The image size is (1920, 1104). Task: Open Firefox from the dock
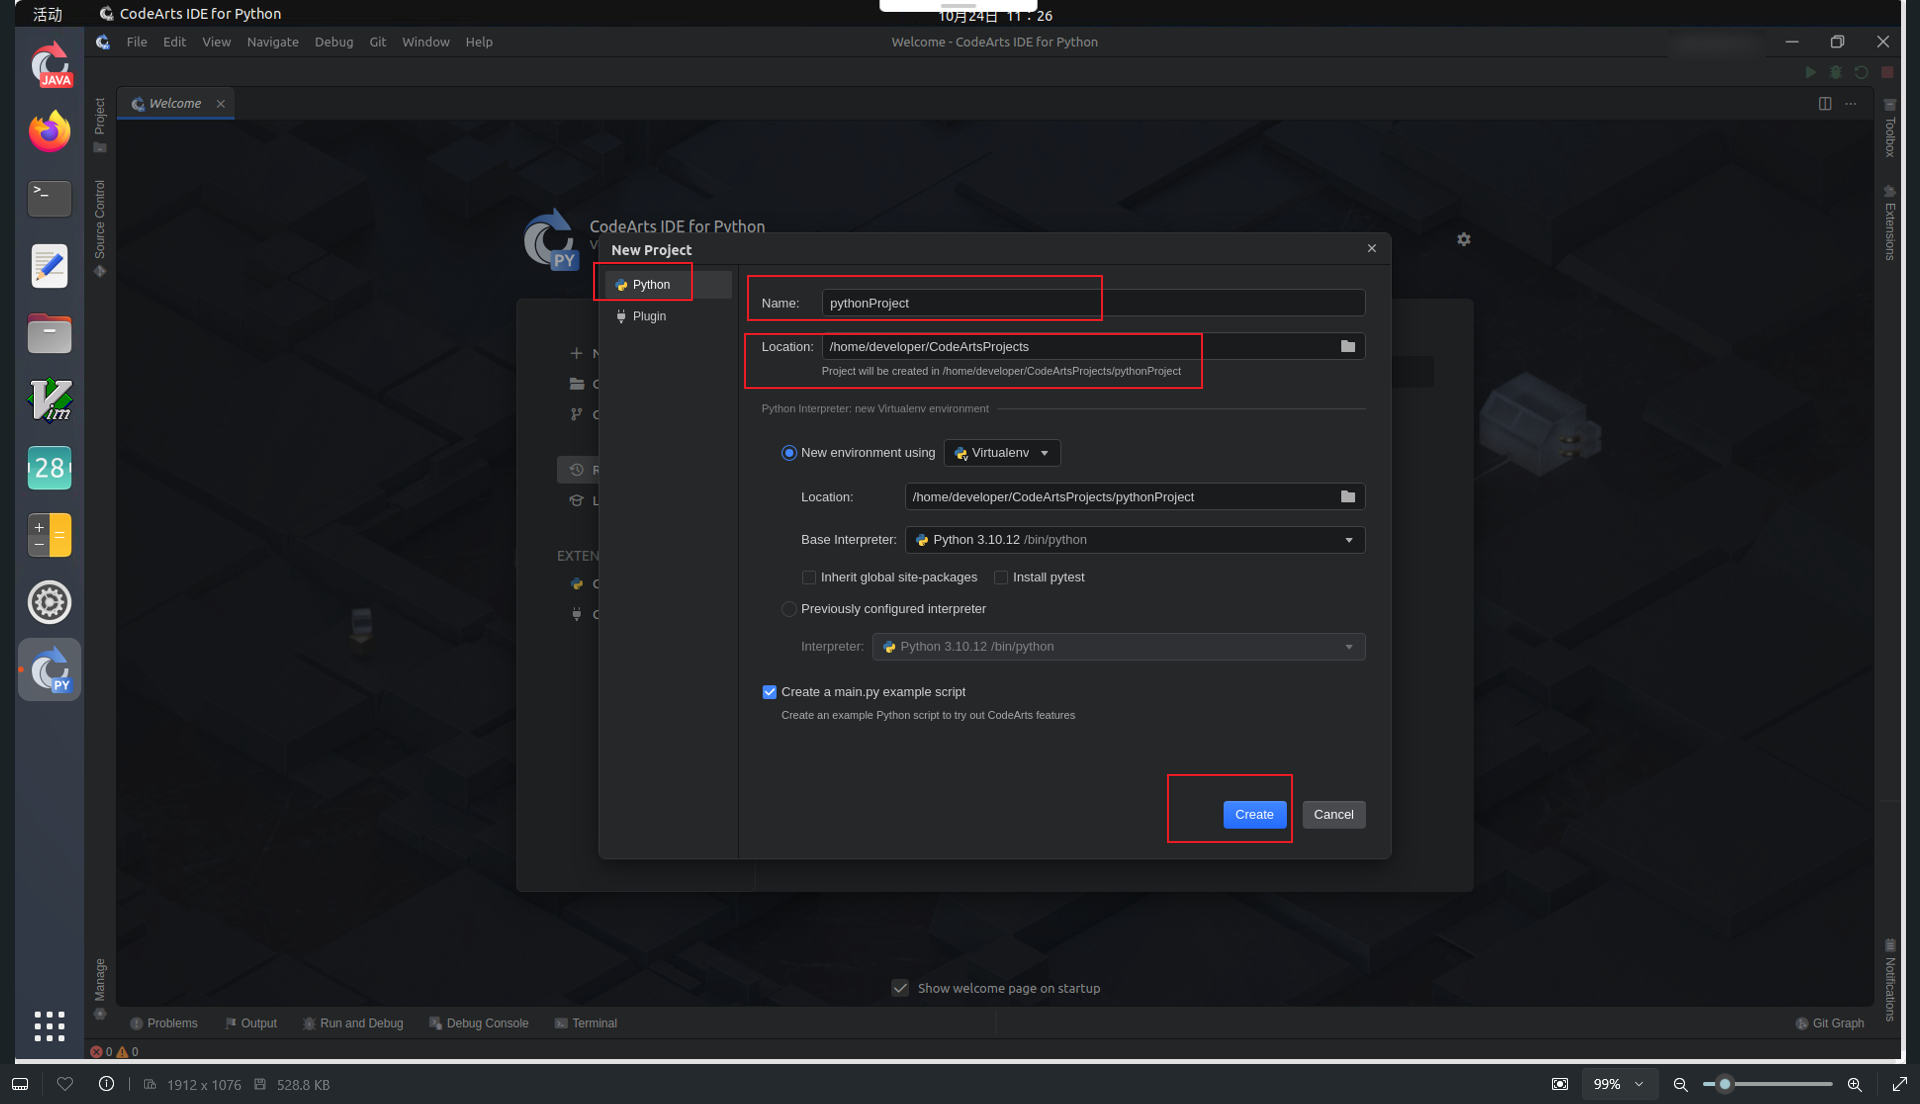coord(49,132)
